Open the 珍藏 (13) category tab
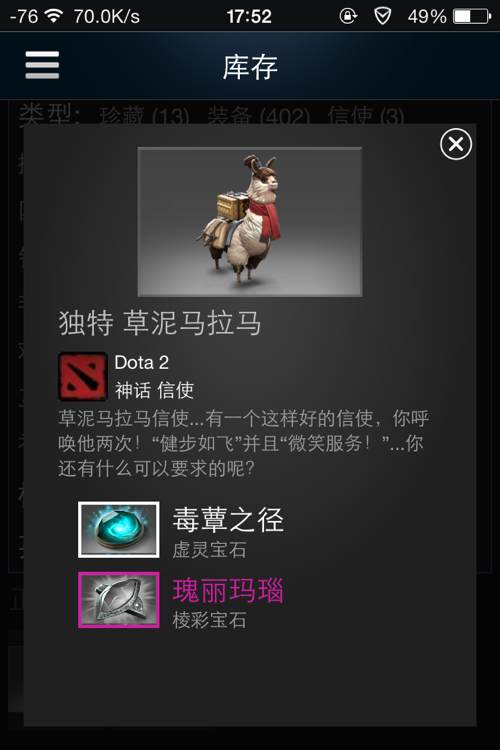Screen dimensions: 500x750 (144, 116)
